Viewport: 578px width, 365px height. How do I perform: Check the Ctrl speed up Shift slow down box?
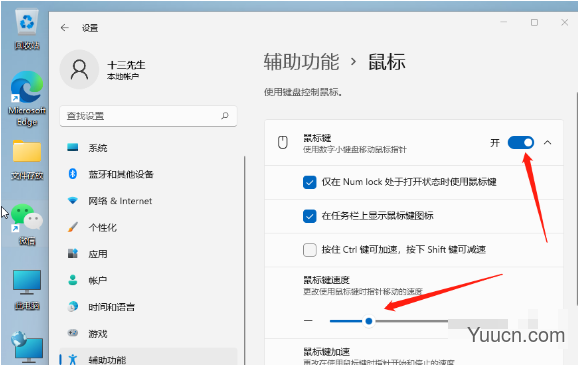coord(310,250)
